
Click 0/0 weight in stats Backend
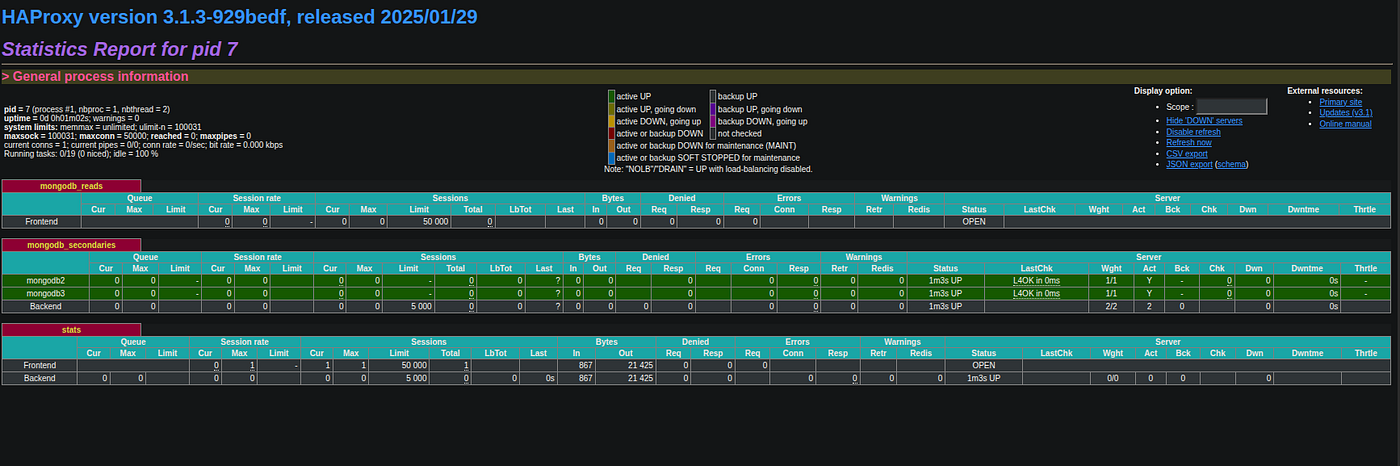[1112, 378]
